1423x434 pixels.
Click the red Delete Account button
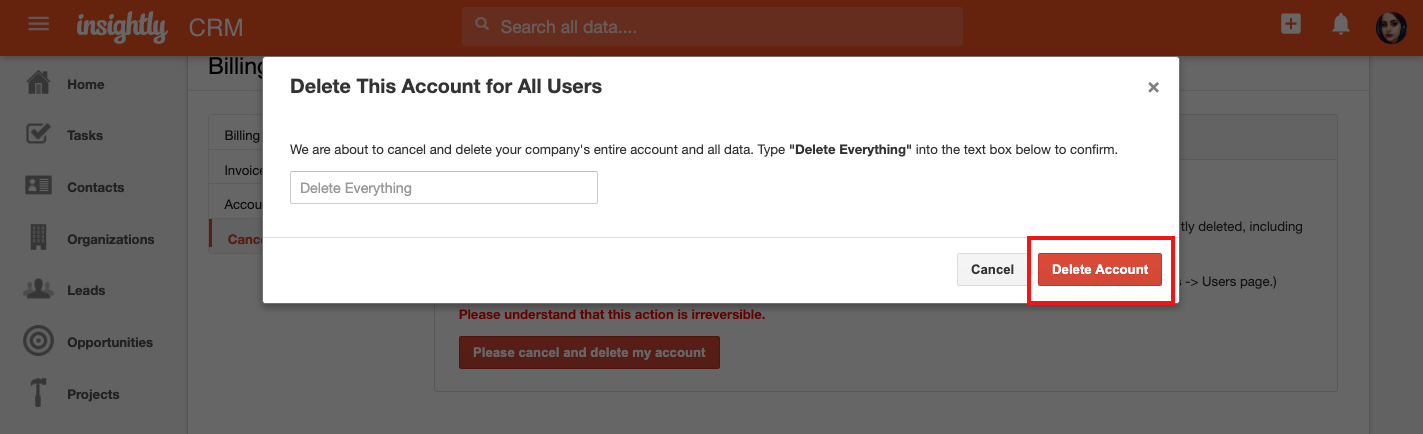tap(1100, 269)
